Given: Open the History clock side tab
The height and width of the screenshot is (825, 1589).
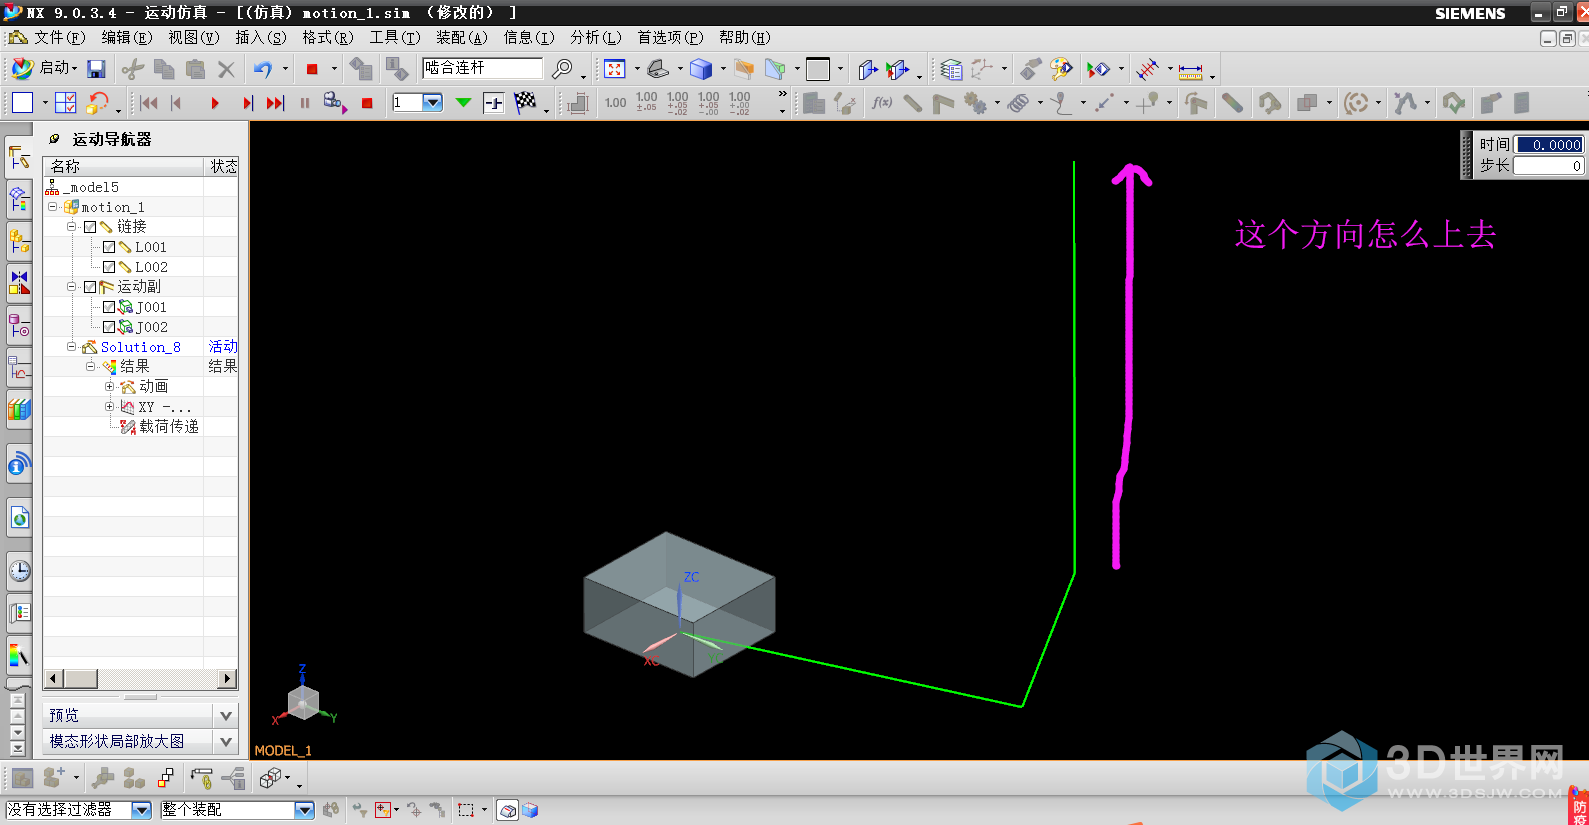Looking at the screenshot, I should tap(19, 571).
